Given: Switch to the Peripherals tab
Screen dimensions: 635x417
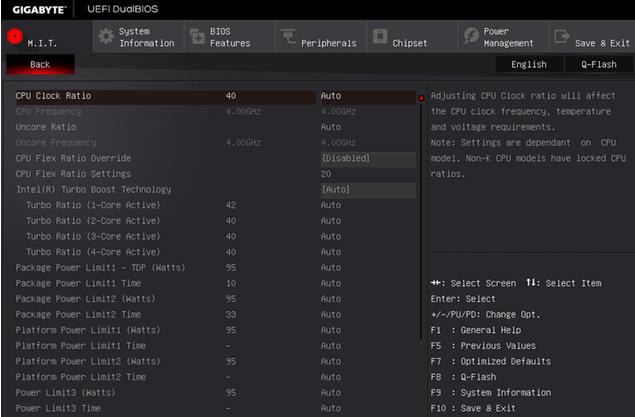Looking at the screenshot, I should (x=316, y=38).
